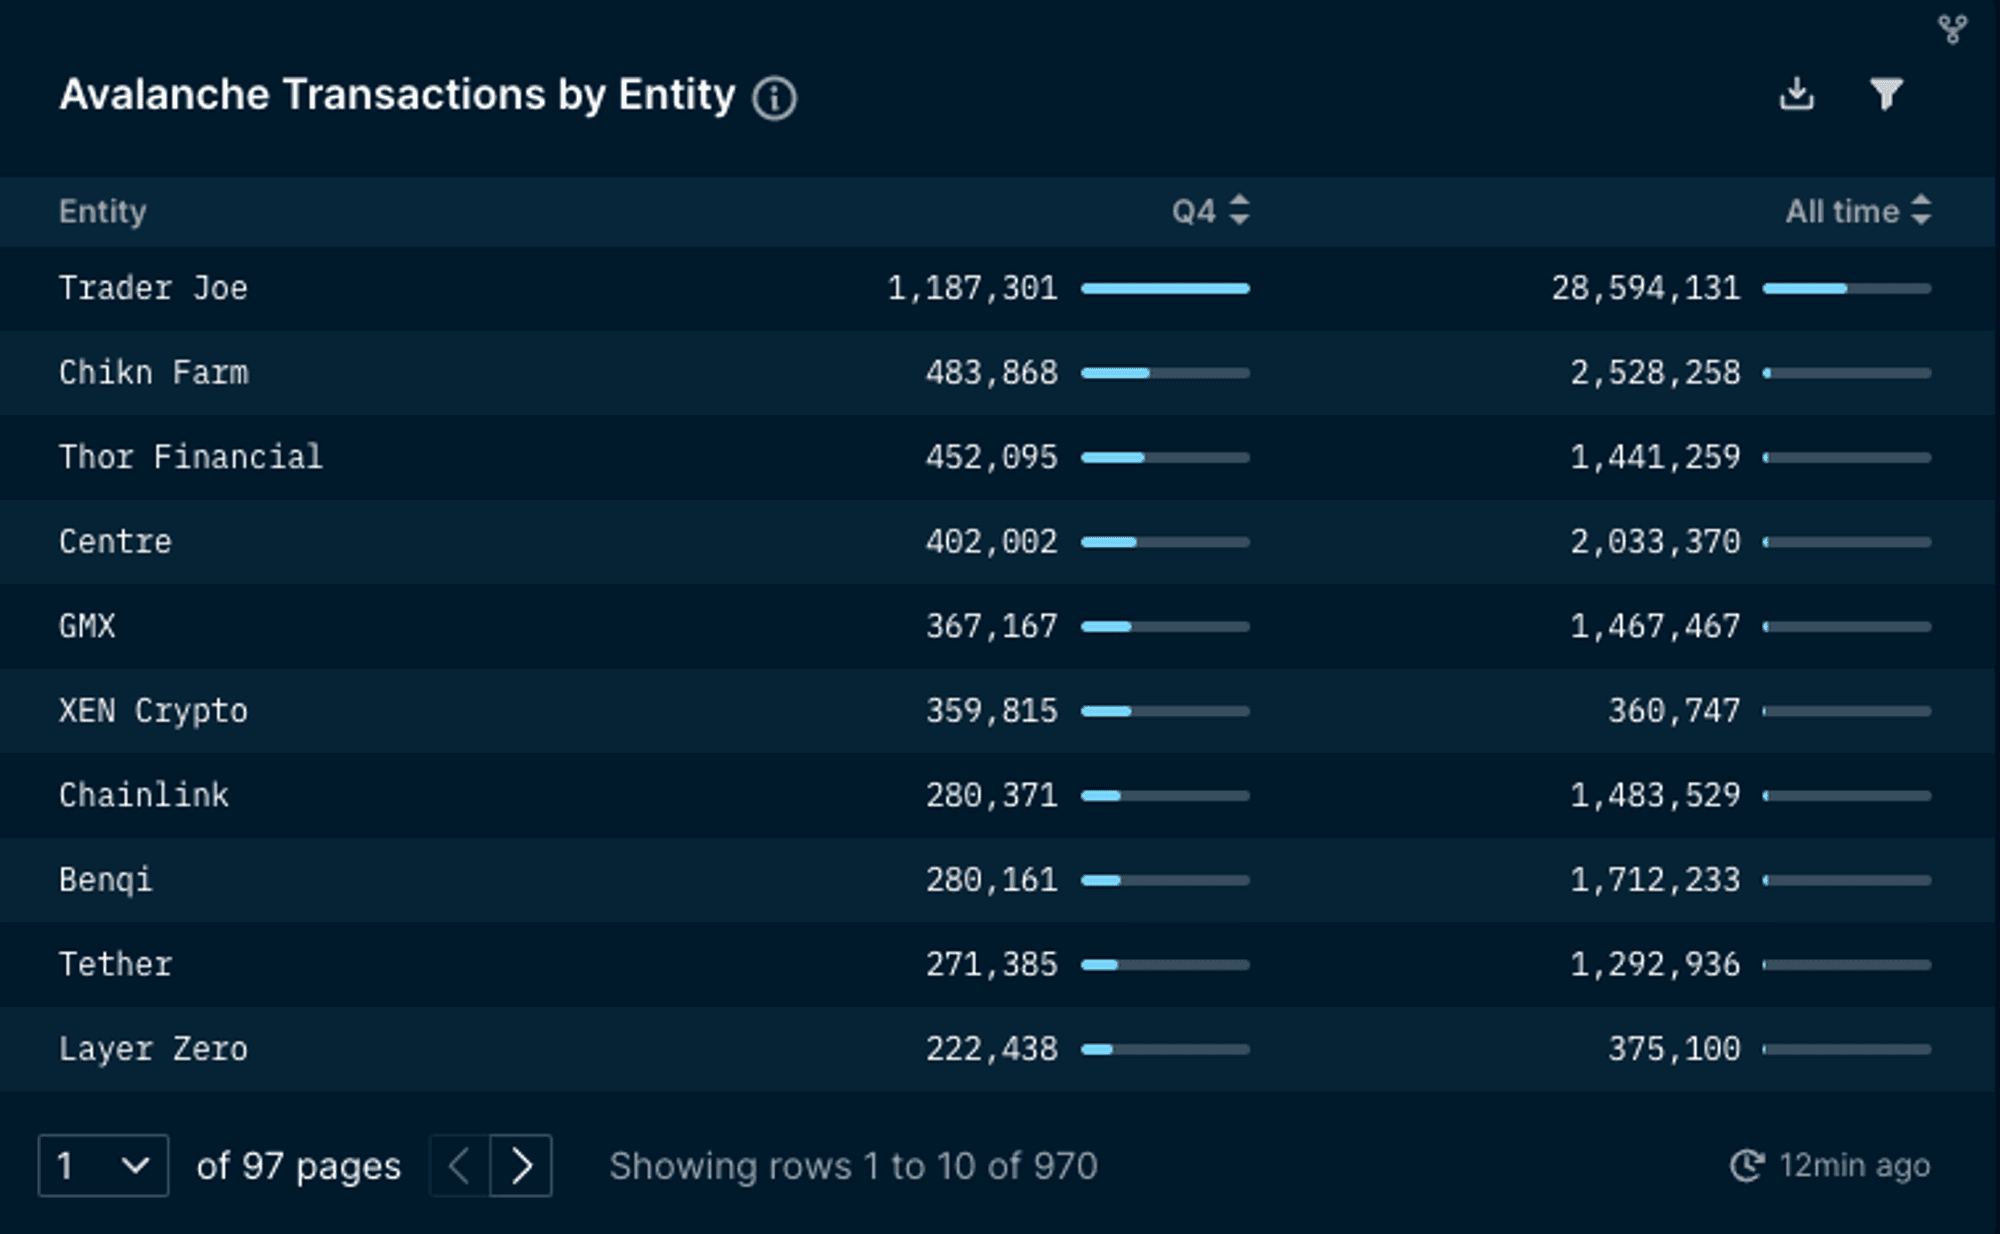Select the GMX entity
The width and height of the screenshot is (2000, 1234).
tap(87, 626)
